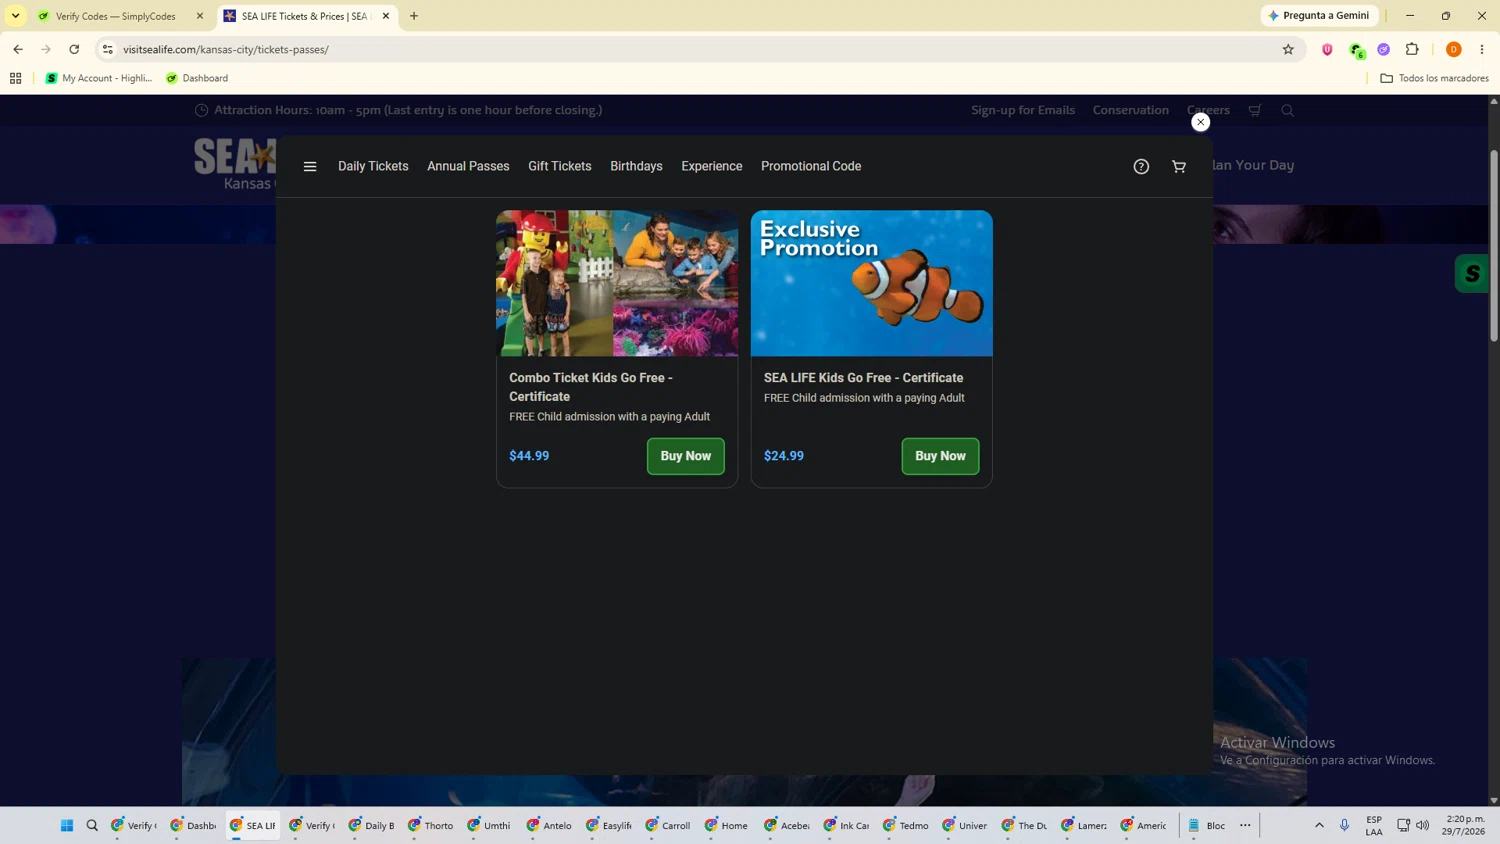The height and width of the screenshot is (844, 1500).
Task: Open the microphone tray icon
Action: [1345, 826]
